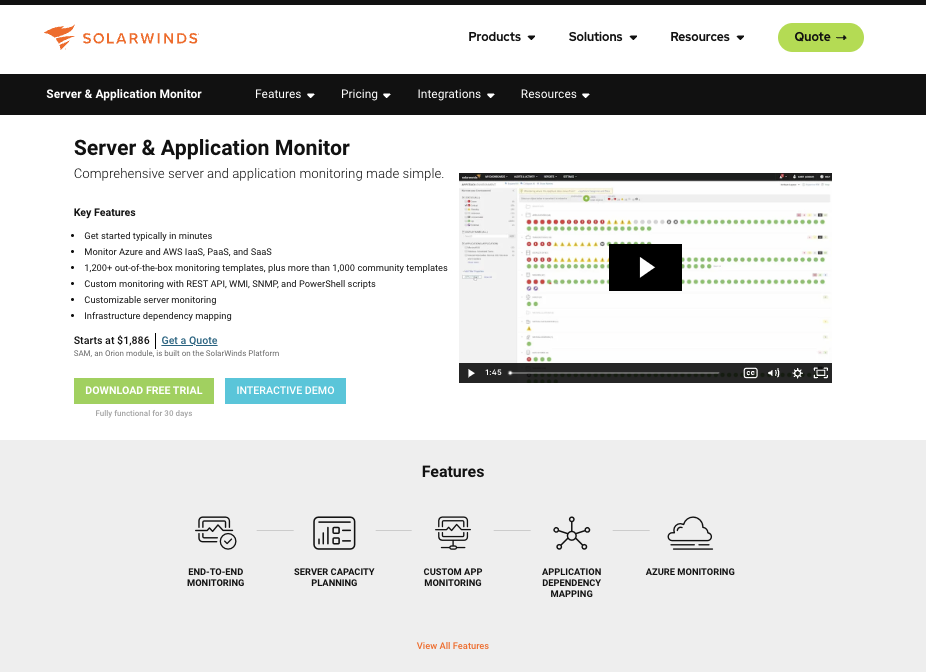The image size is (926, 672).
Task: Click the Custom App Monitoring icon
Action: click(x=453, y=533)
